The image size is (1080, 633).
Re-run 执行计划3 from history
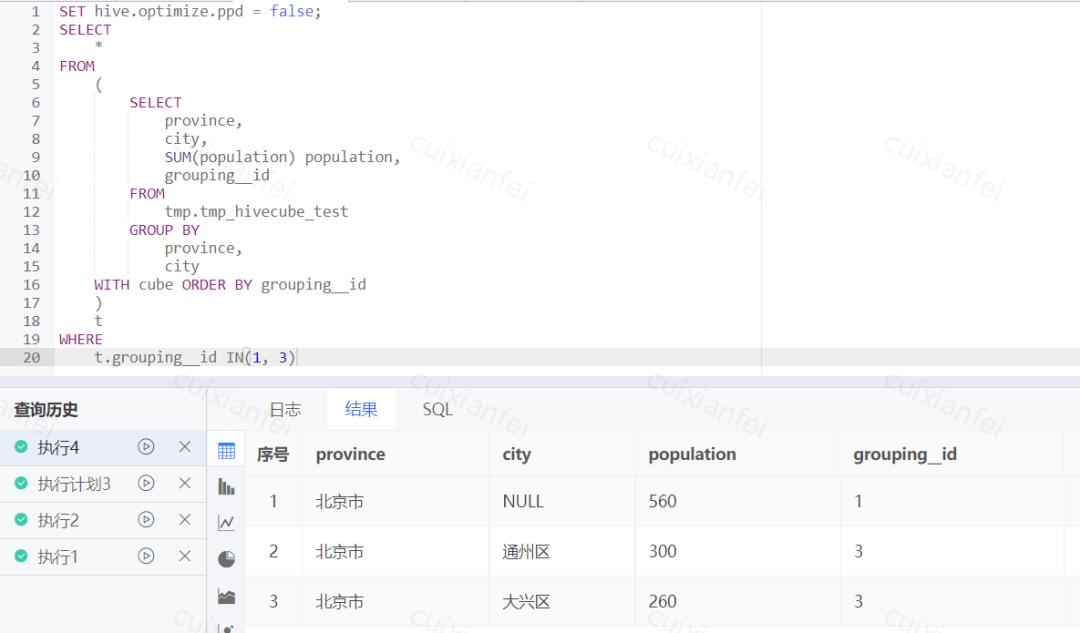click(146, 483)
